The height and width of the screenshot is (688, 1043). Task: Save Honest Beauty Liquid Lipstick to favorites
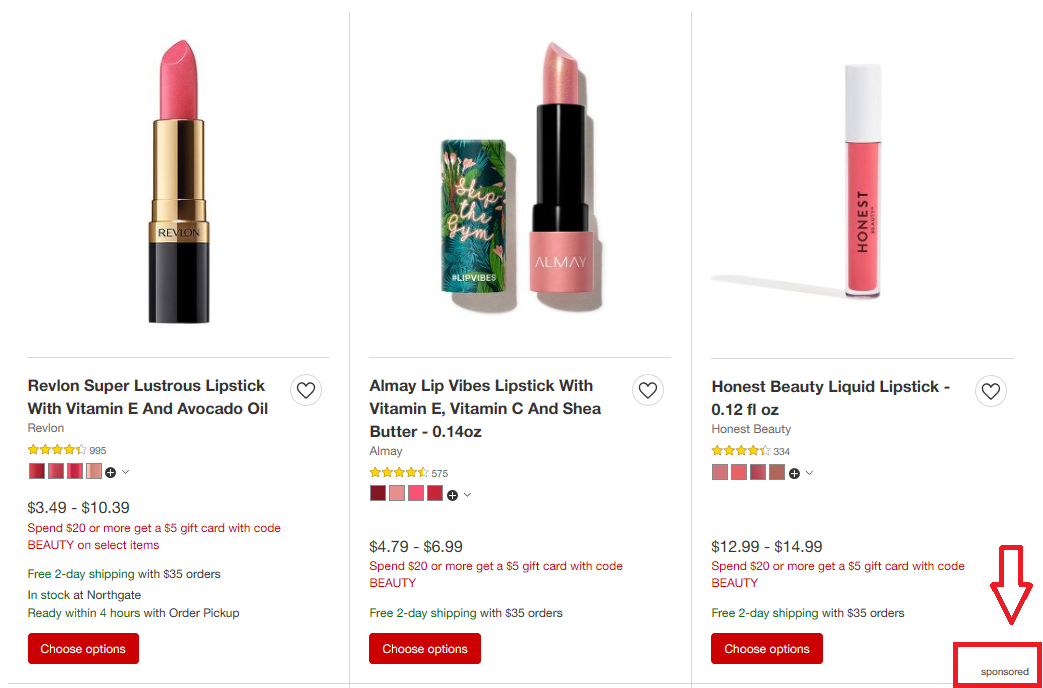(x=990, y=391)
